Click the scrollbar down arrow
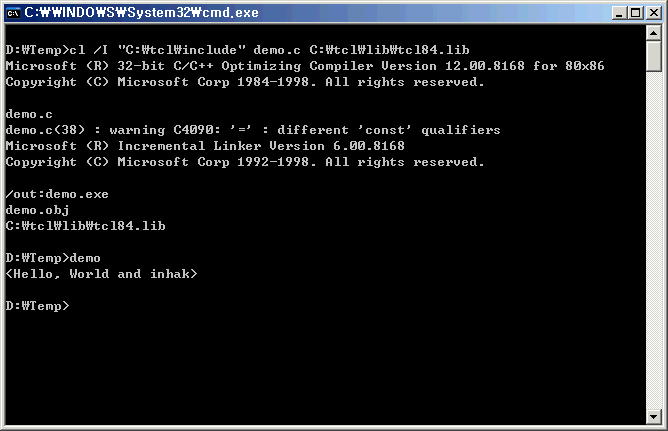The image size is (668, 431). pos(654,416)
